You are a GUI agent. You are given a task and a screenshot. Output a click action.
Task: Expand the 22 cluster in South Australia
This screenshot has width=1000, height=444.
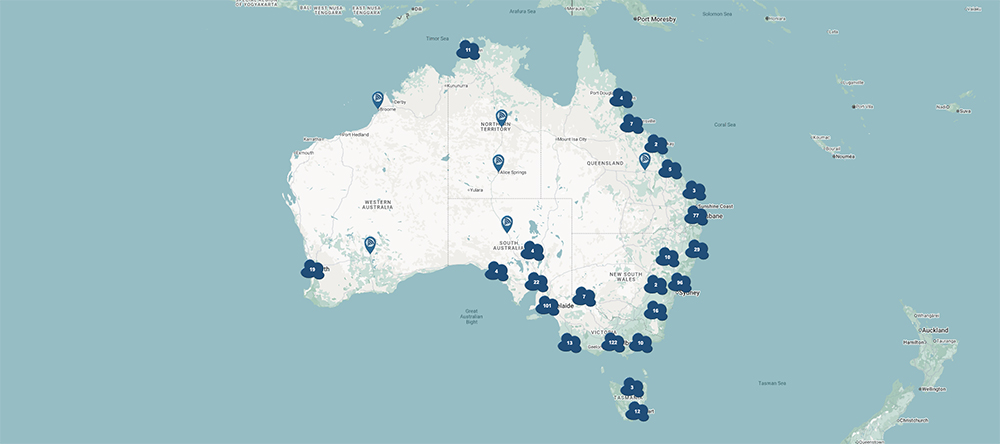tap(536, 283)
